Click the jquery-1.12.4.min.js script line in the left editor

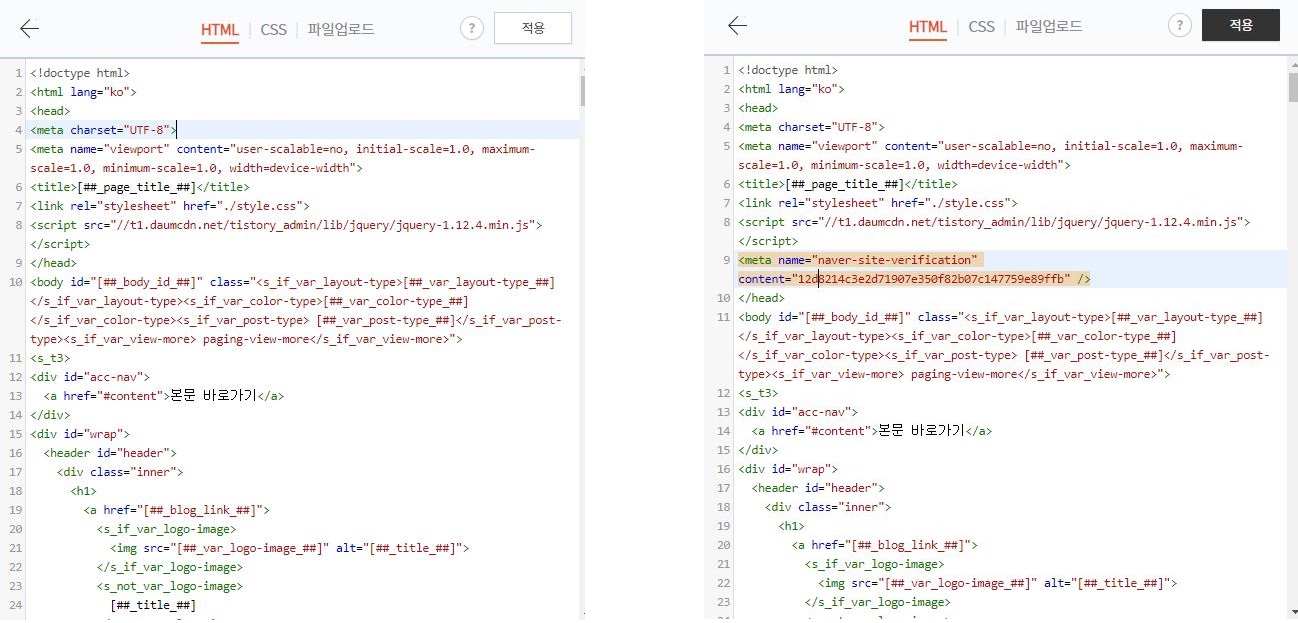click(x=286, y=225)
